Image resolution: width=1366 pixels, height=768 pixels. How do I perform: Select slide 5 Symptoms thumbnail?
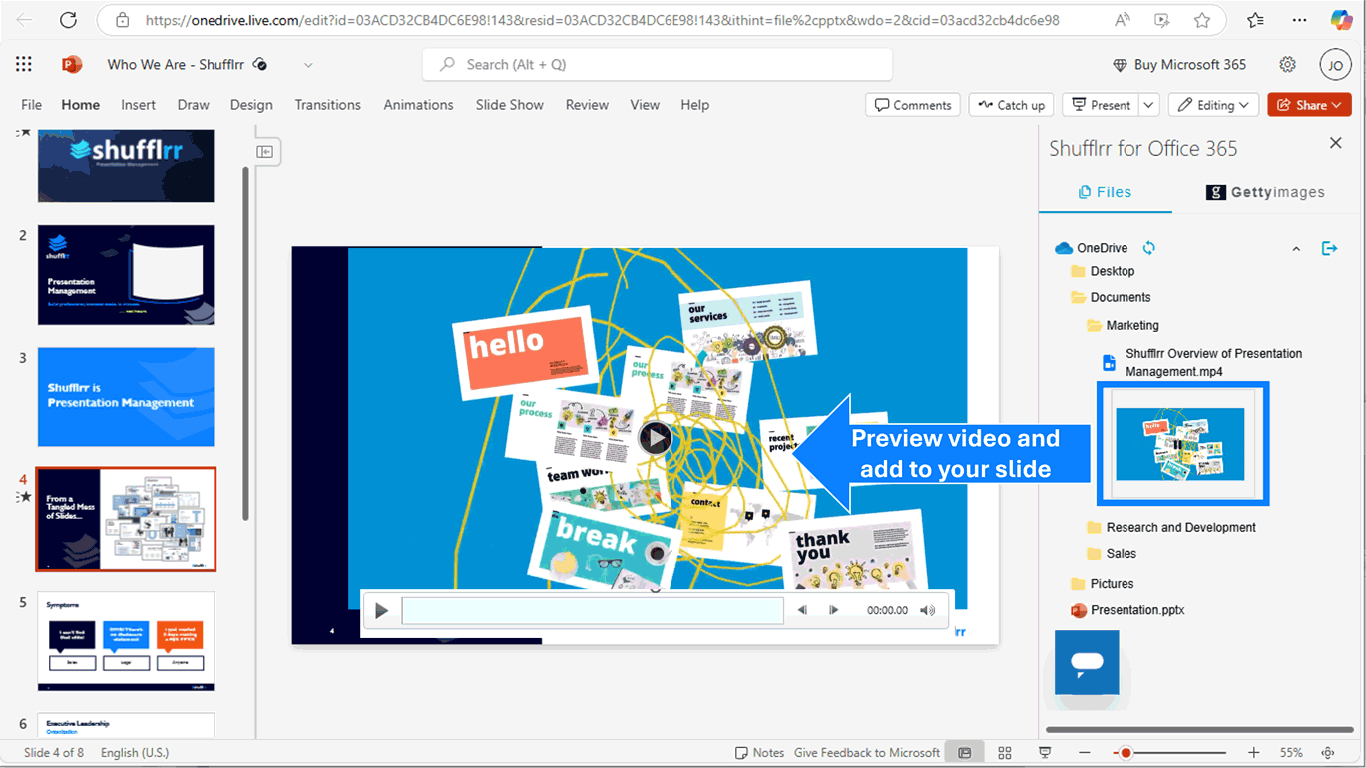[x=126, y=641]
